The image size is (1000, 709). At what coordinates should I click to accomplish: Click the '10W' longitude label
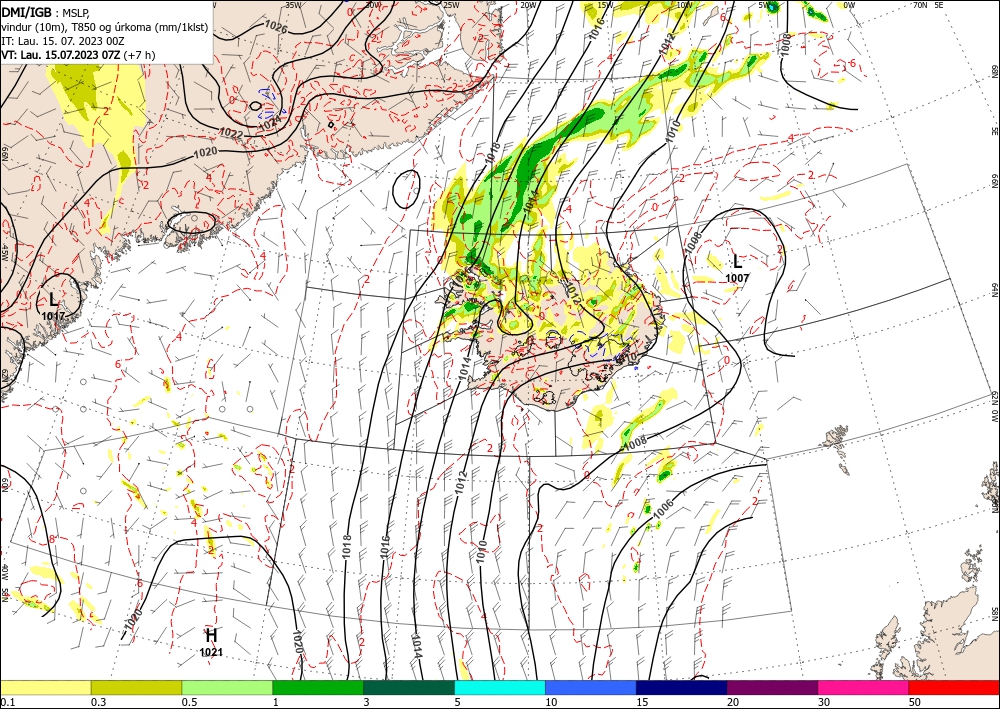pyautogui.click(x=684, y=5)
